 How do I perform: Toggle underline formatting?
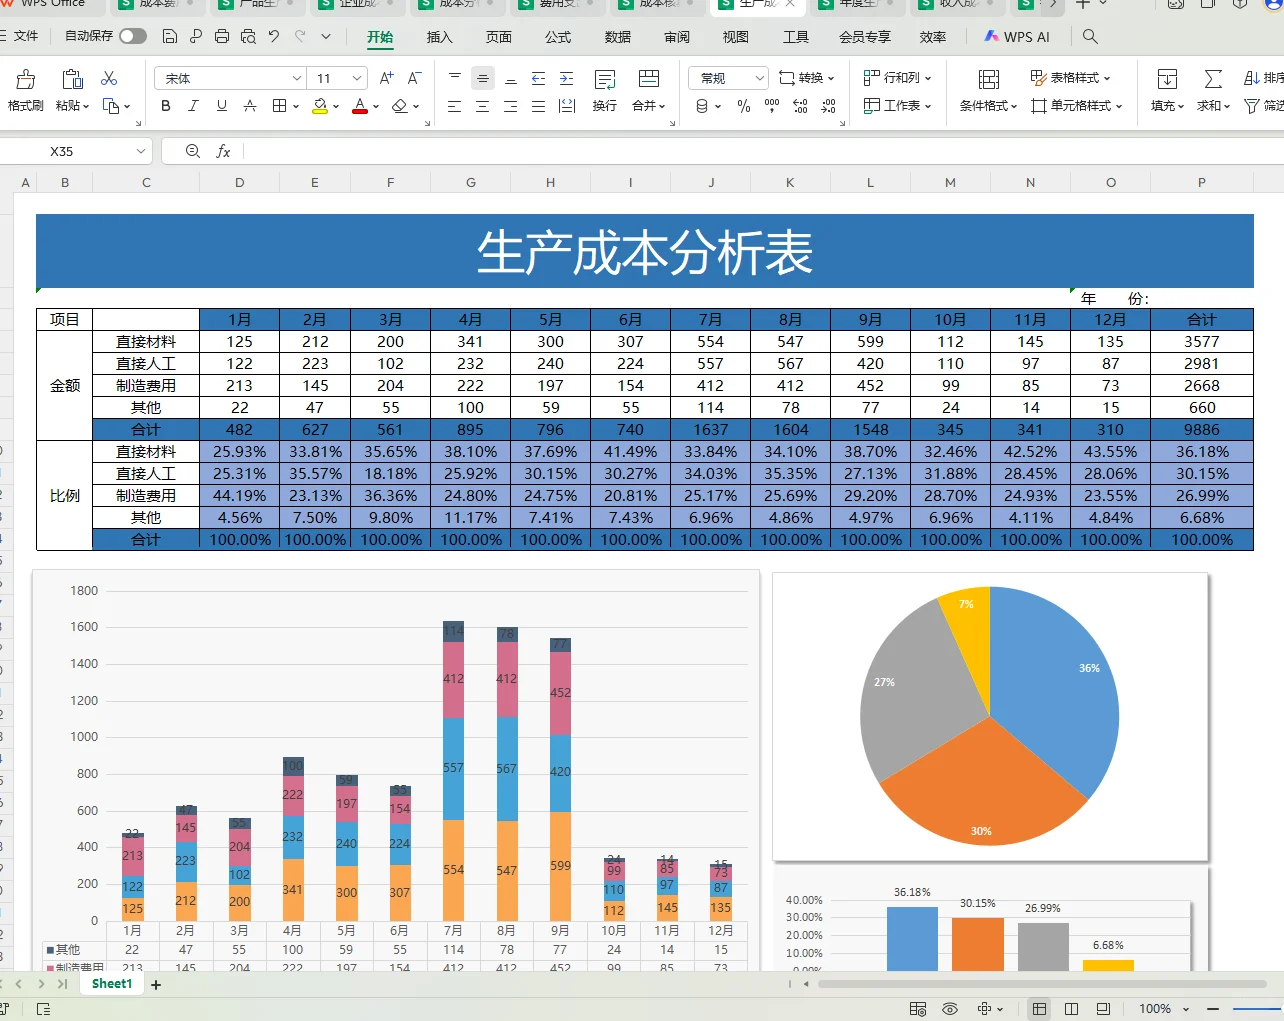(x=221, y=106)
